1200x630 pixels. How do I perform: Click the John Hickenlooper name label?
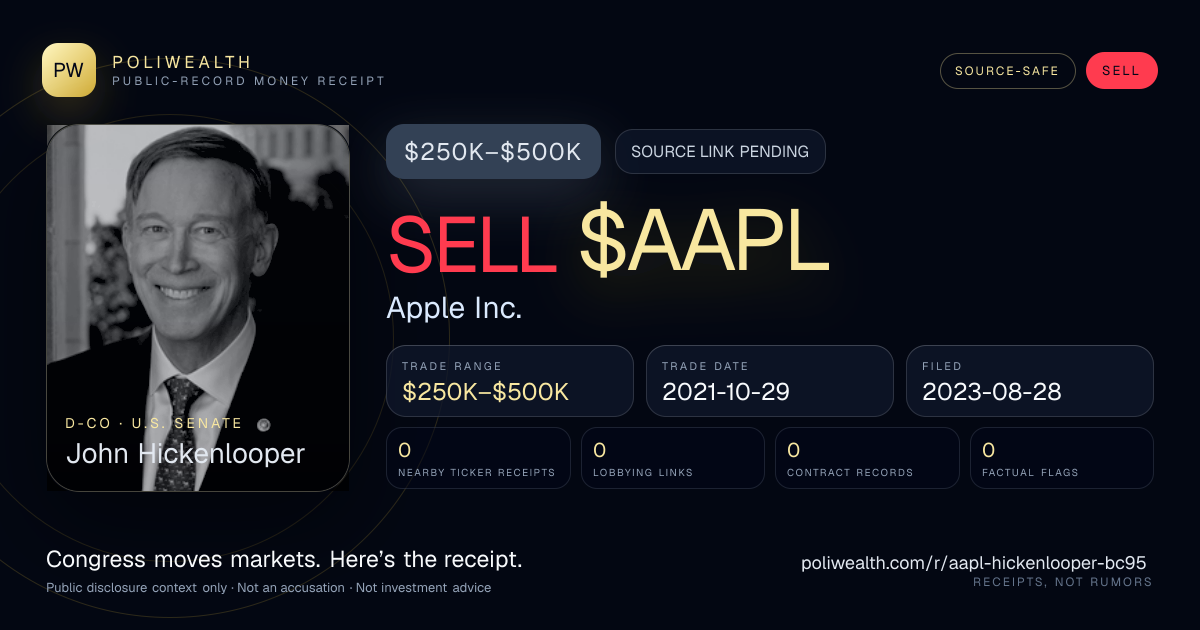click(185, 454)
